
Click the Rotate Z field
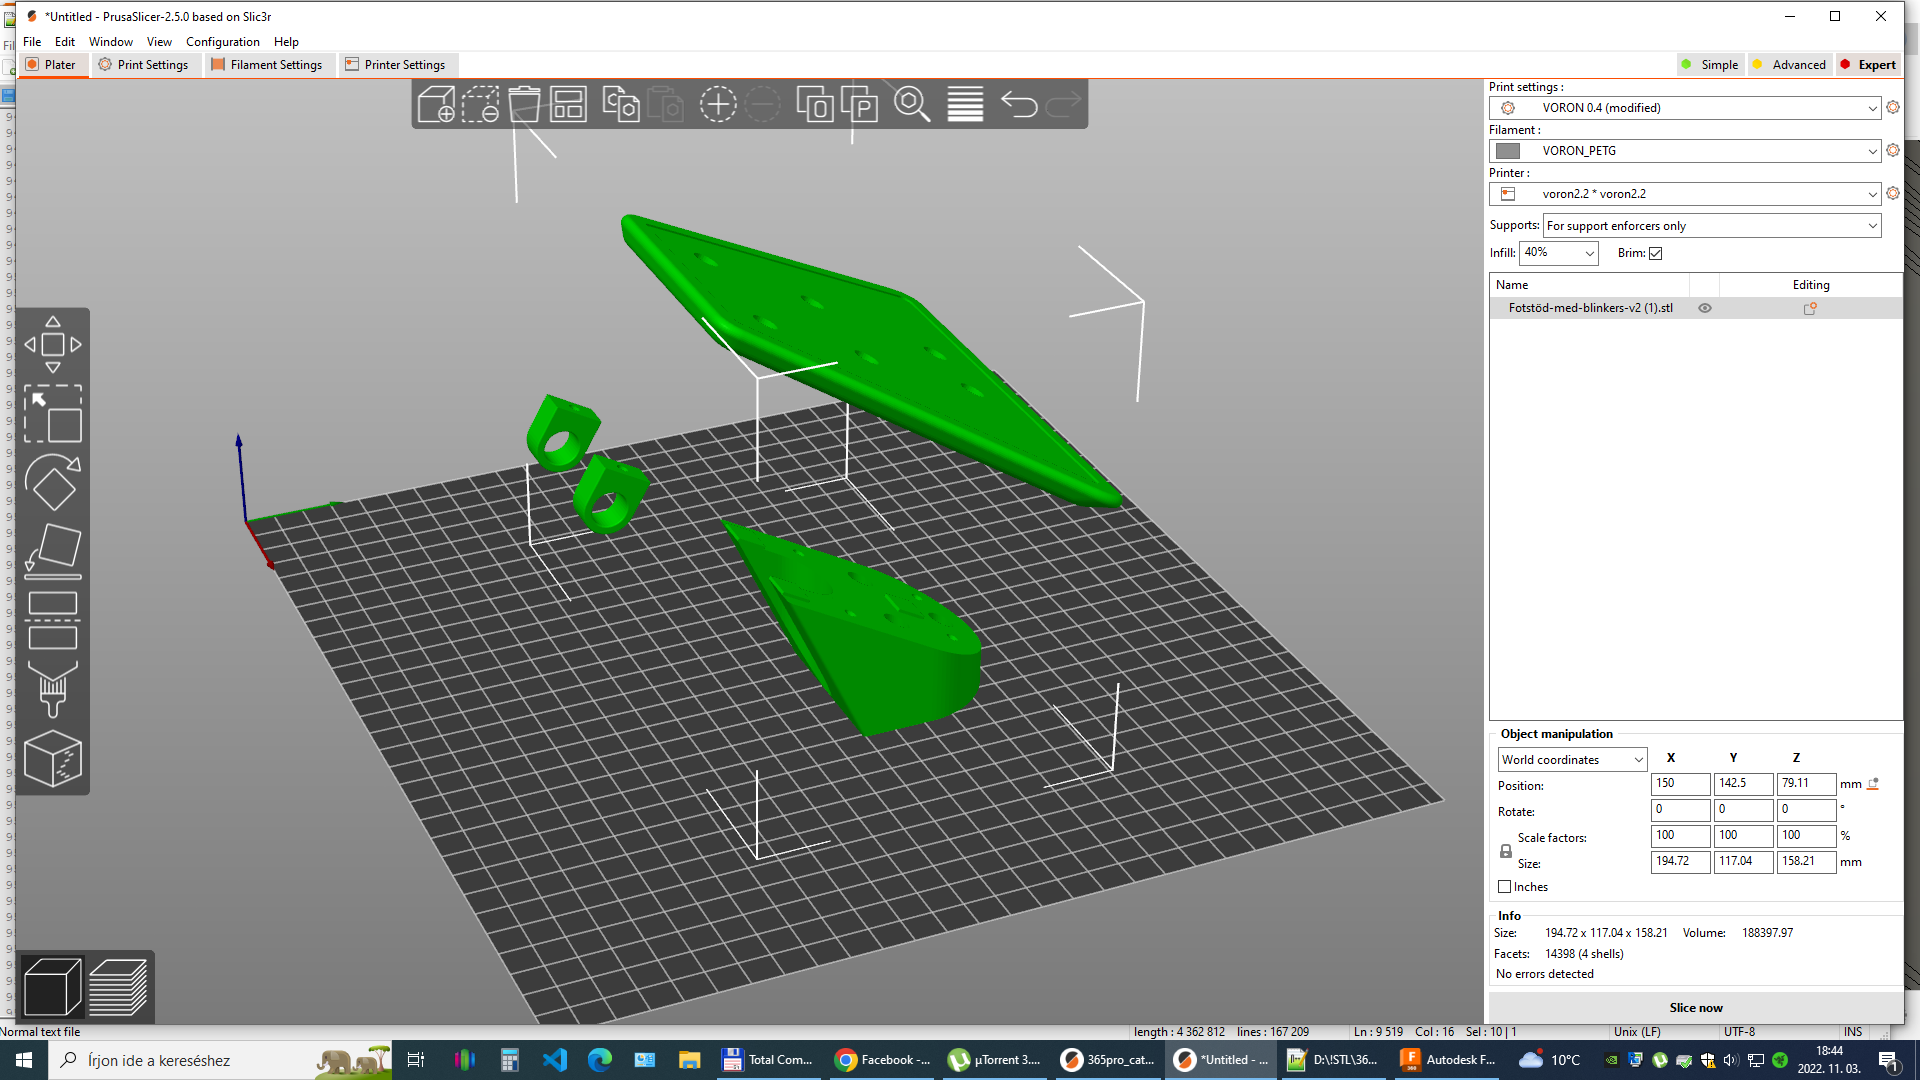coord(1806,810)
